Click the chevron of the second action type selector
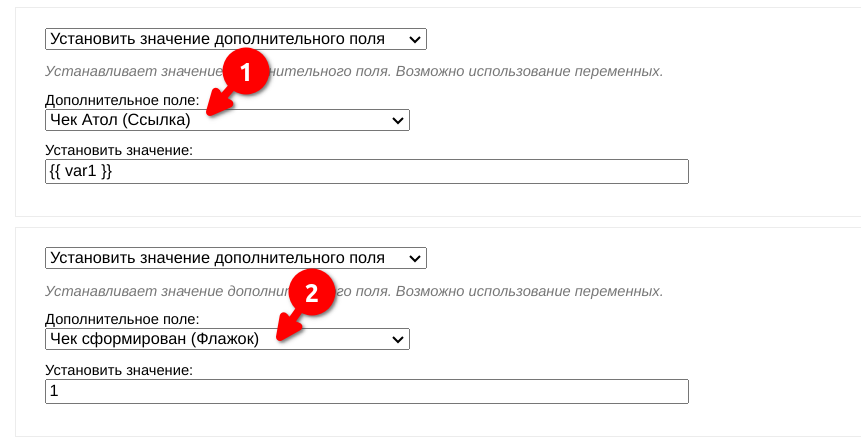This screenshot has width=861, height=445. pos(415,259)
